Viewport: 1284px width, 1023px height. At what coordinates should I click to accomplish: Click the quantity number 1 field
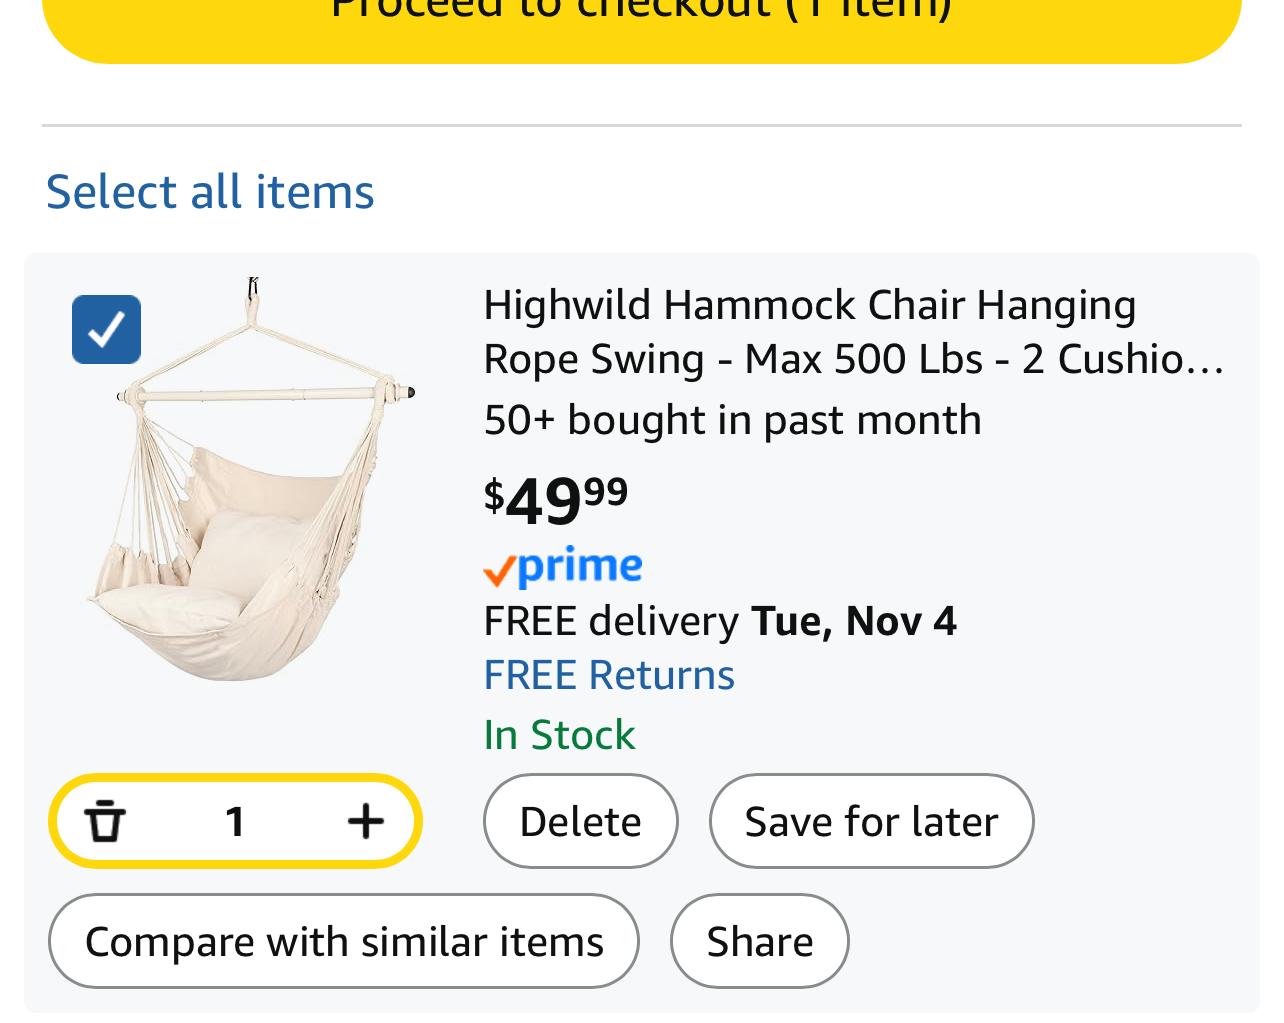[x=235, y=822]
